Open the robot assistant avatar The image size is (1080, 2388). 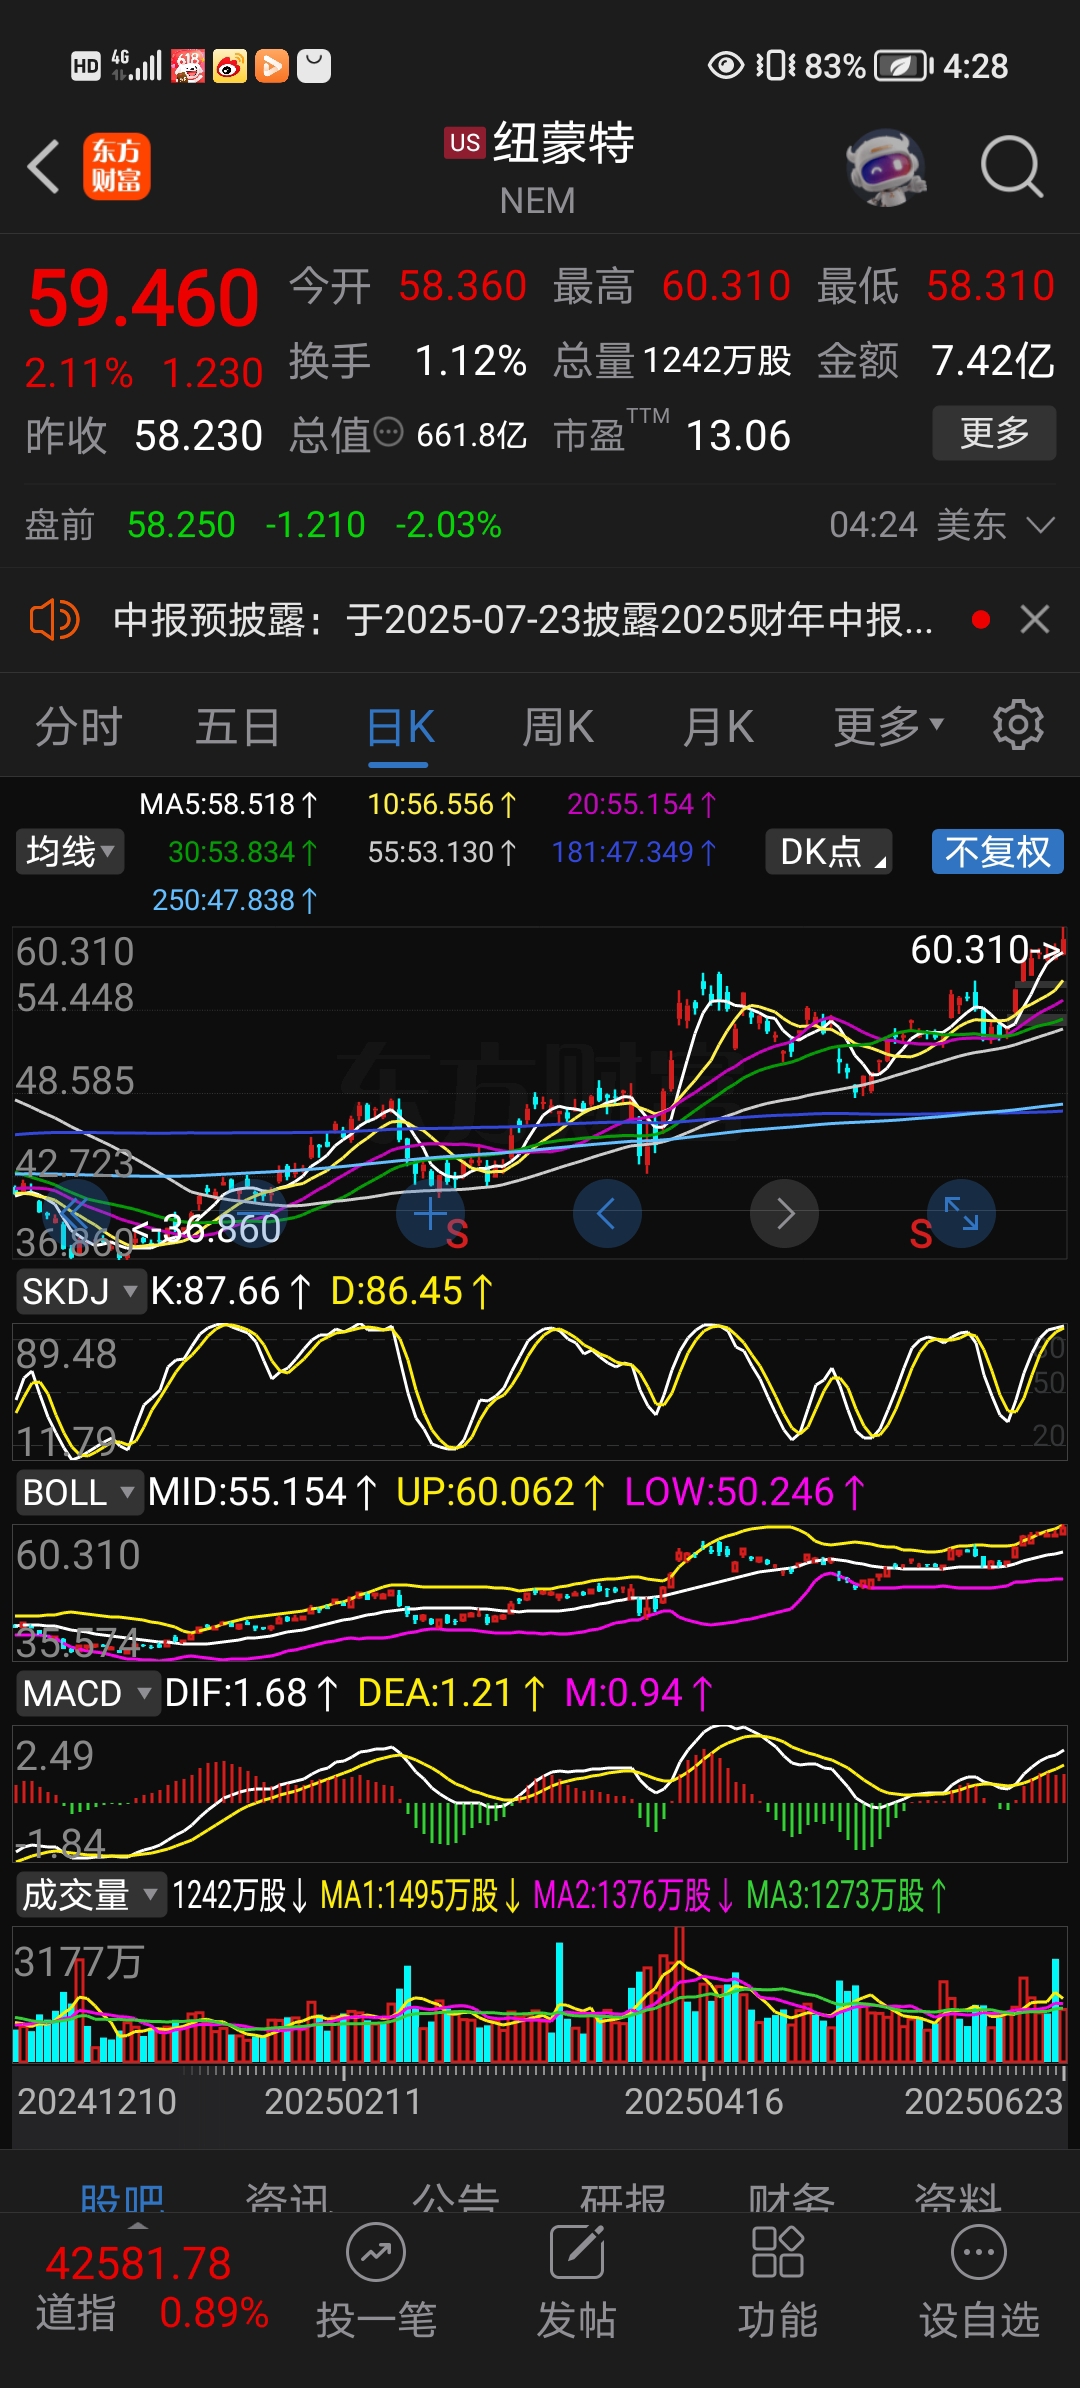(885, 167)
